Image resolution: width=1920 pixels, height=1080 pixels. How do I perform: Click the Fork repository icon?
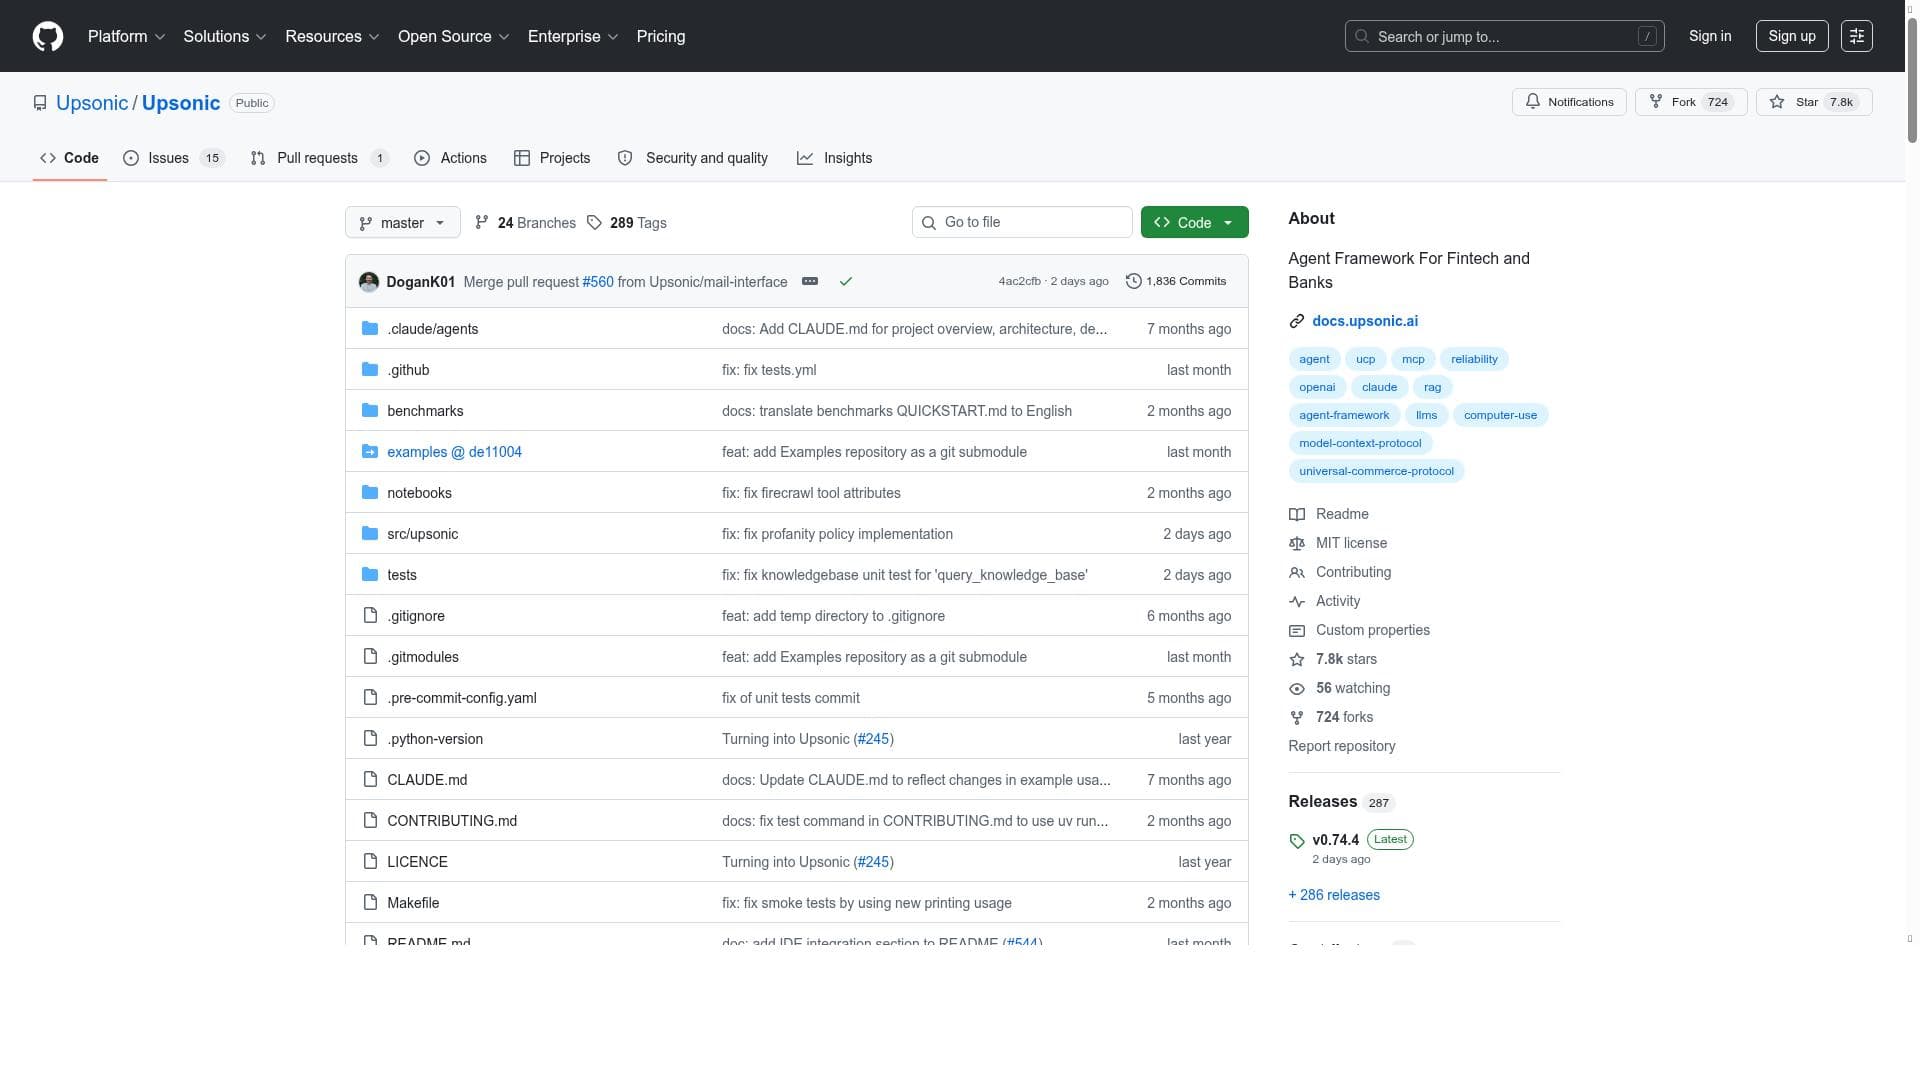pyautogui.click(x=1656, y=102)
